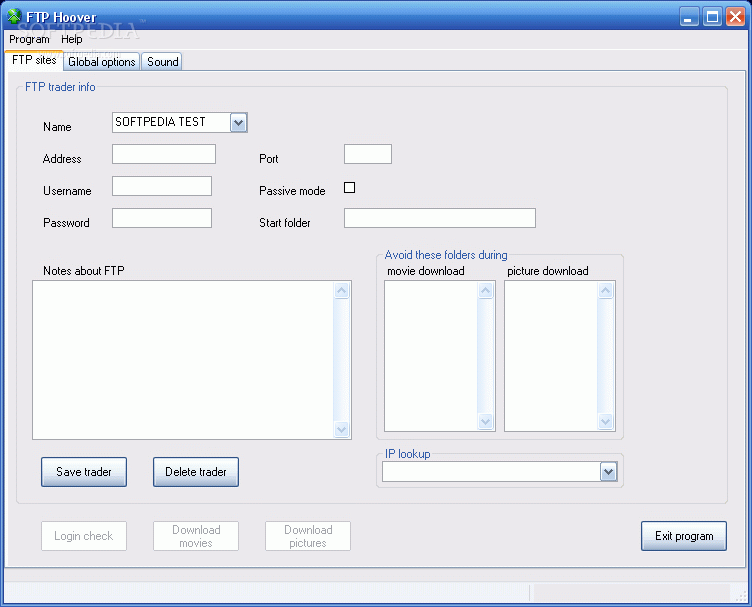The image size is (752, 607).
Task: Maximize the FTP Hoover window
Action: (712, 17)
